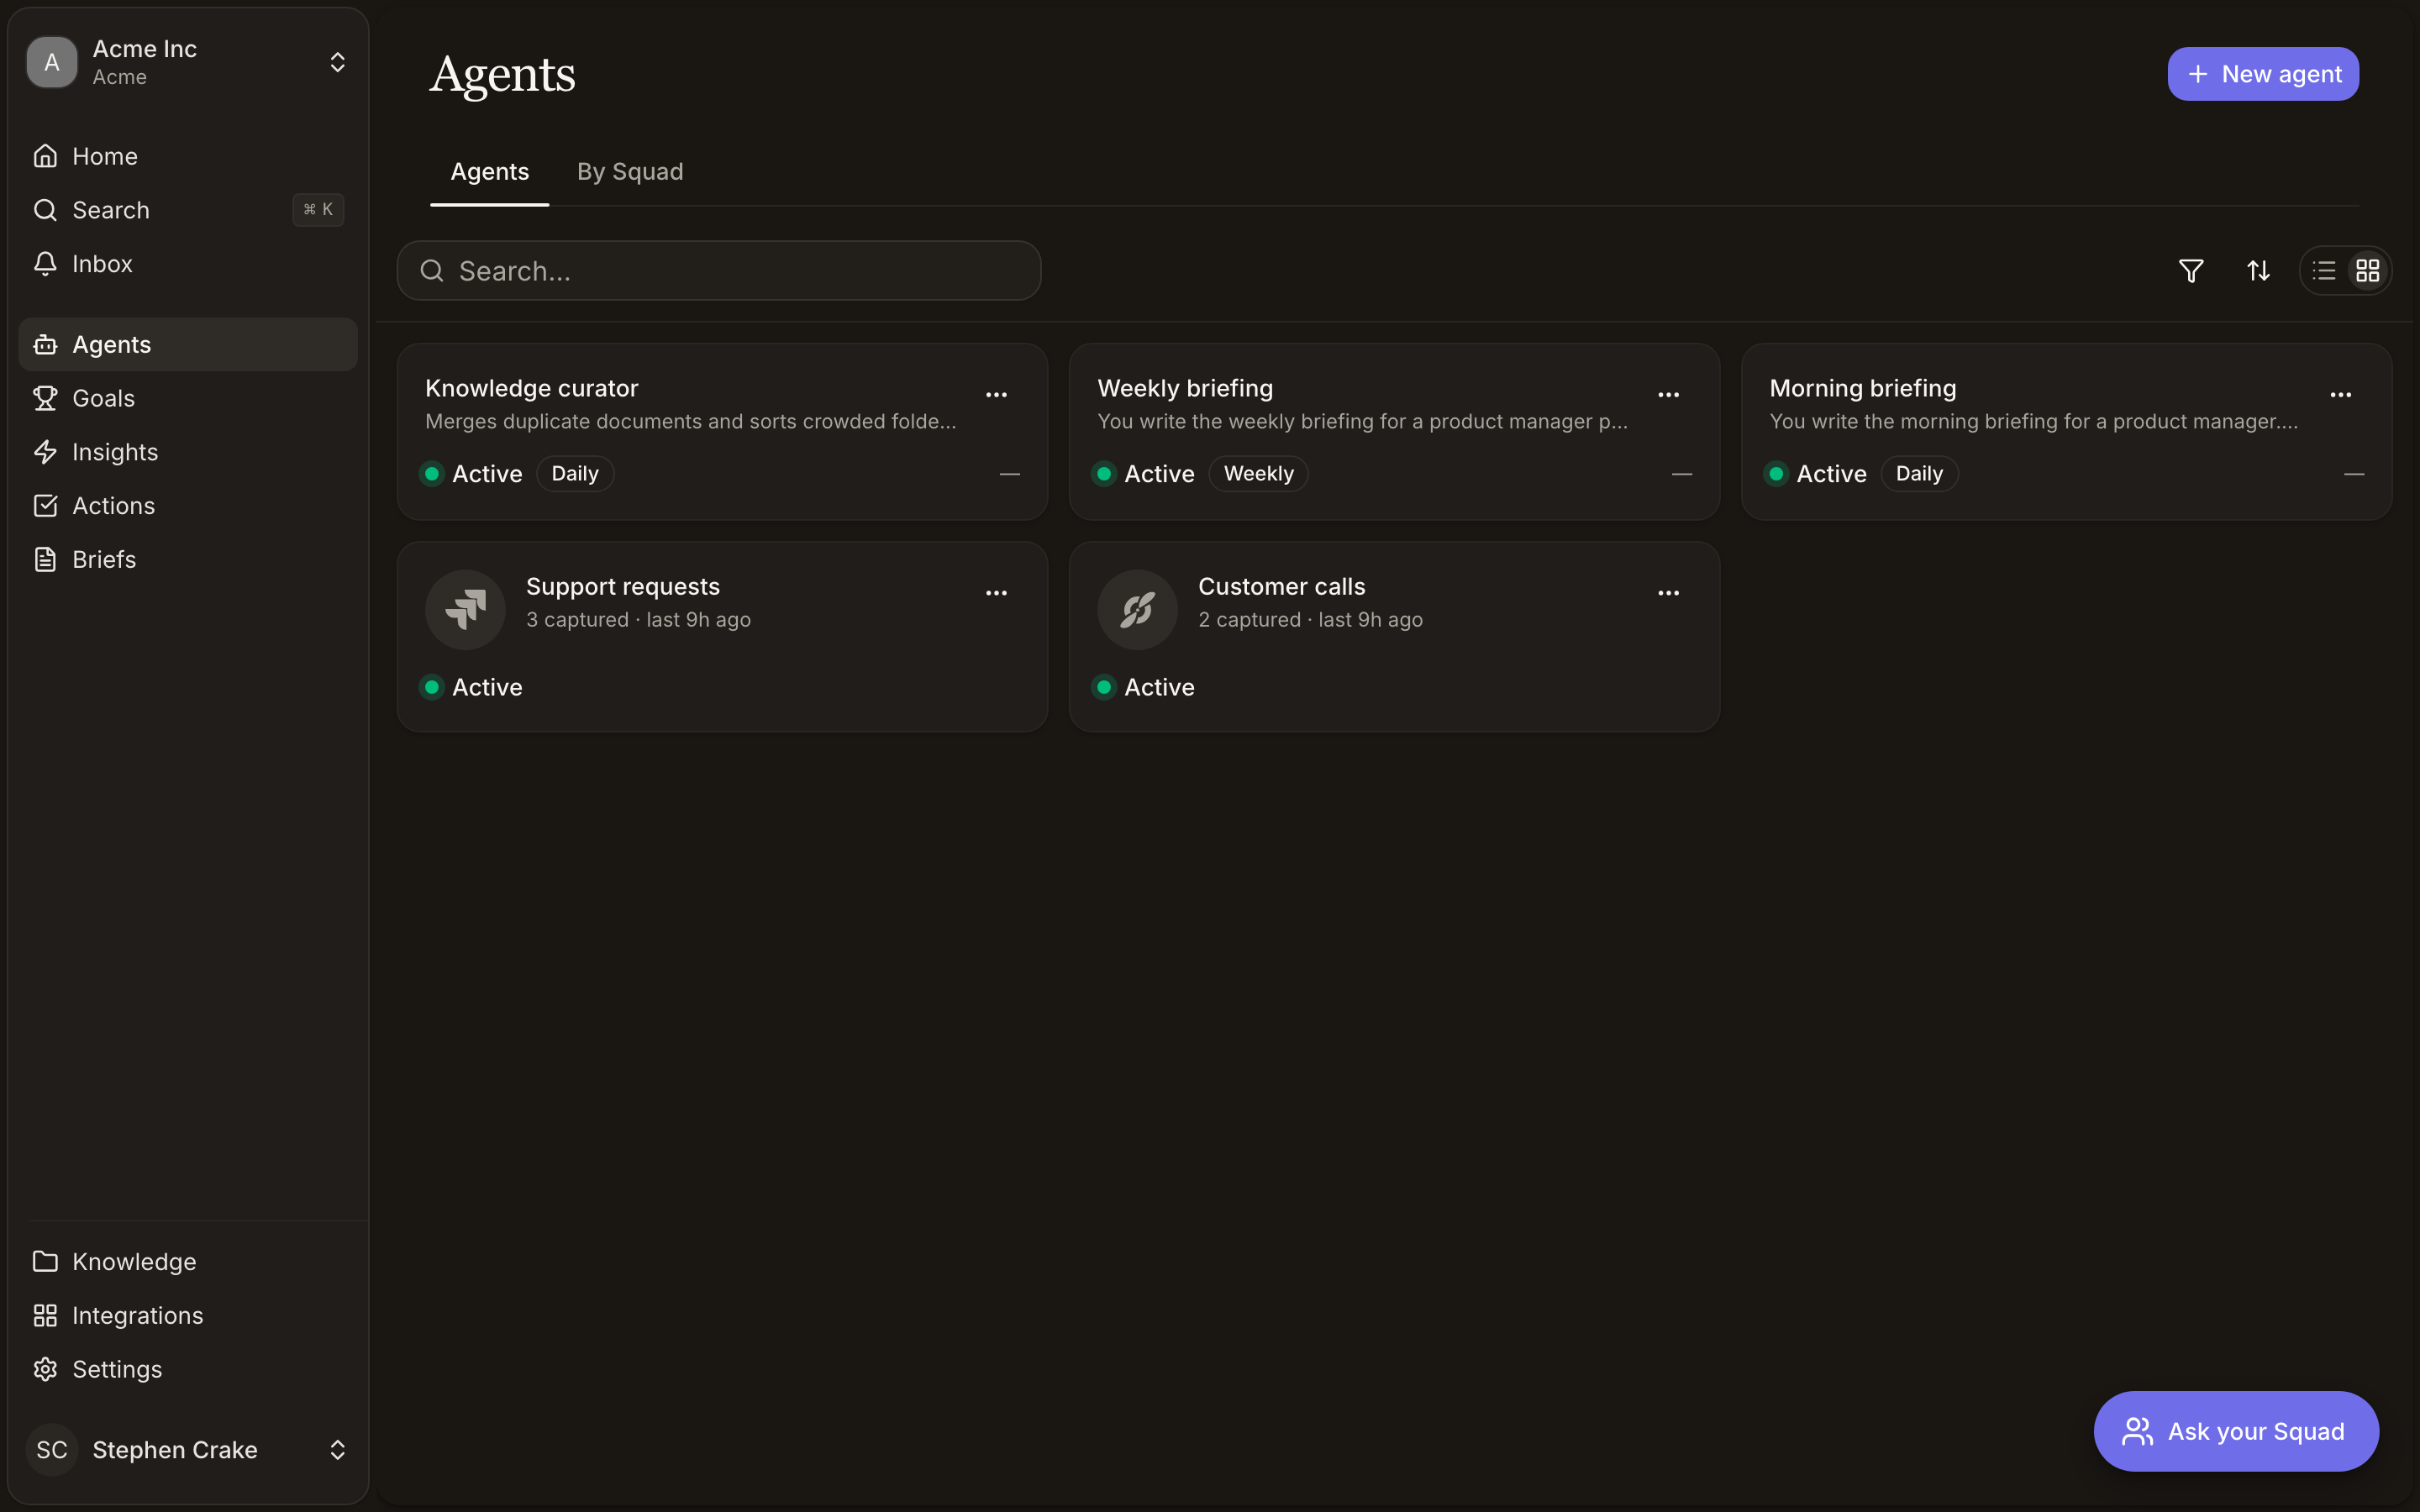Open the Knowledge curator card title
The height and width of the screenshot is (1512, 2420).
coord(532,388)
